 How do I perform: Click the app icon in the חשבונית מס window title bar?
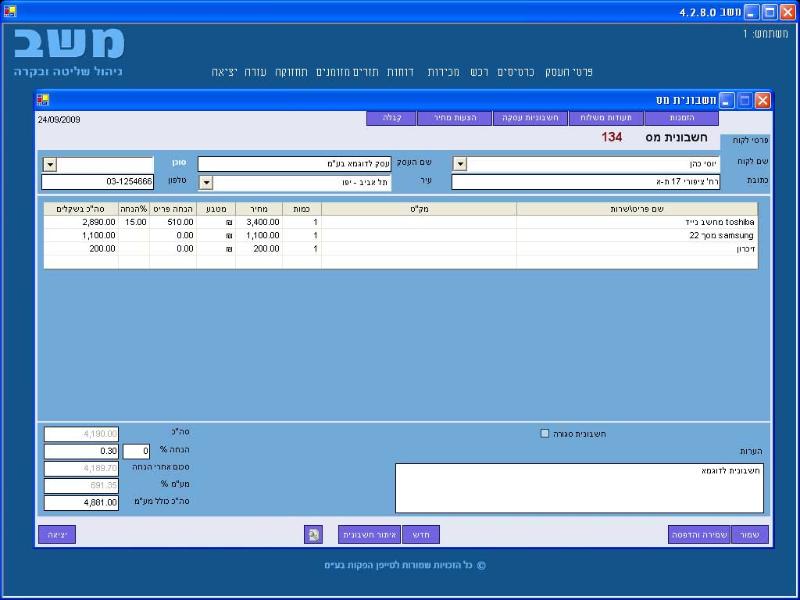[x=43, y=99]
